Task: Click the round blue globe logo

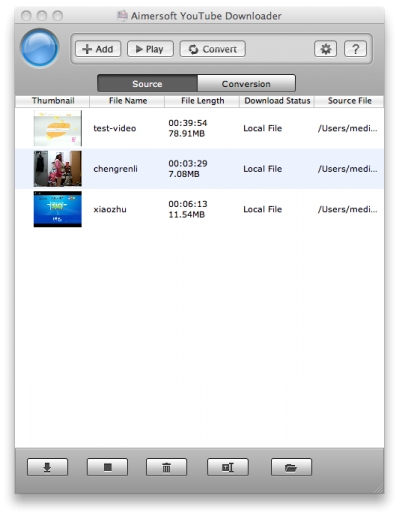Action: [x=40, y=48]
